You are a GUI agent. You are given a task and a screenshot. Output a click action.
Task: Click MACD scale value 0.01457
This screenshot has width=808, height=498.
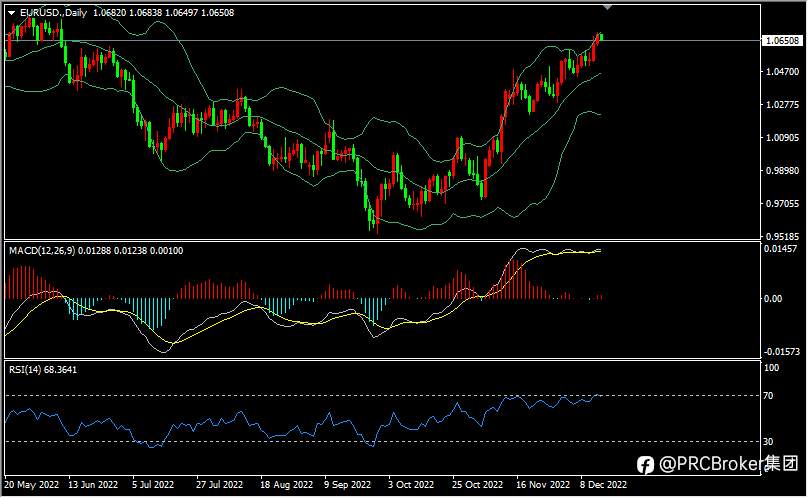[x=782, y=249]
